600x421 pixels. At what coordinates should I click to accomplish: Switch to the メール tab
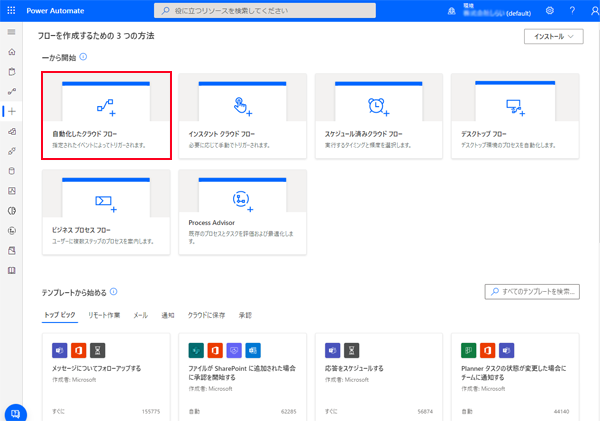[140, 315]
